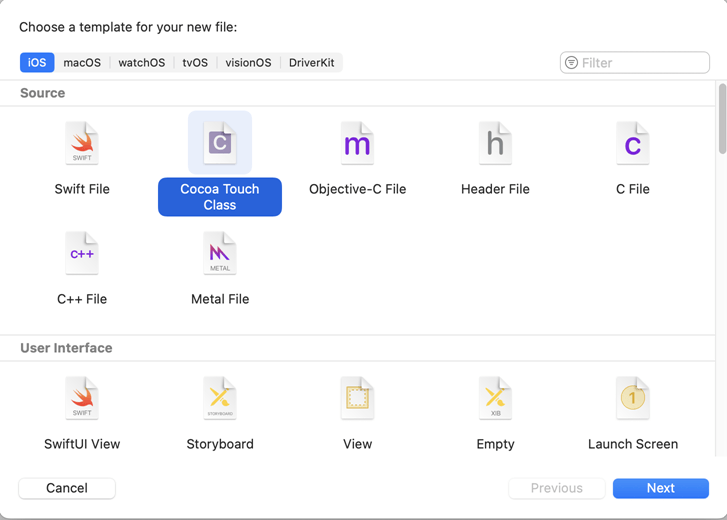The image size is (727, 520).
Task: Switch to the macOS platform tab
Action: tap(82, 62)
